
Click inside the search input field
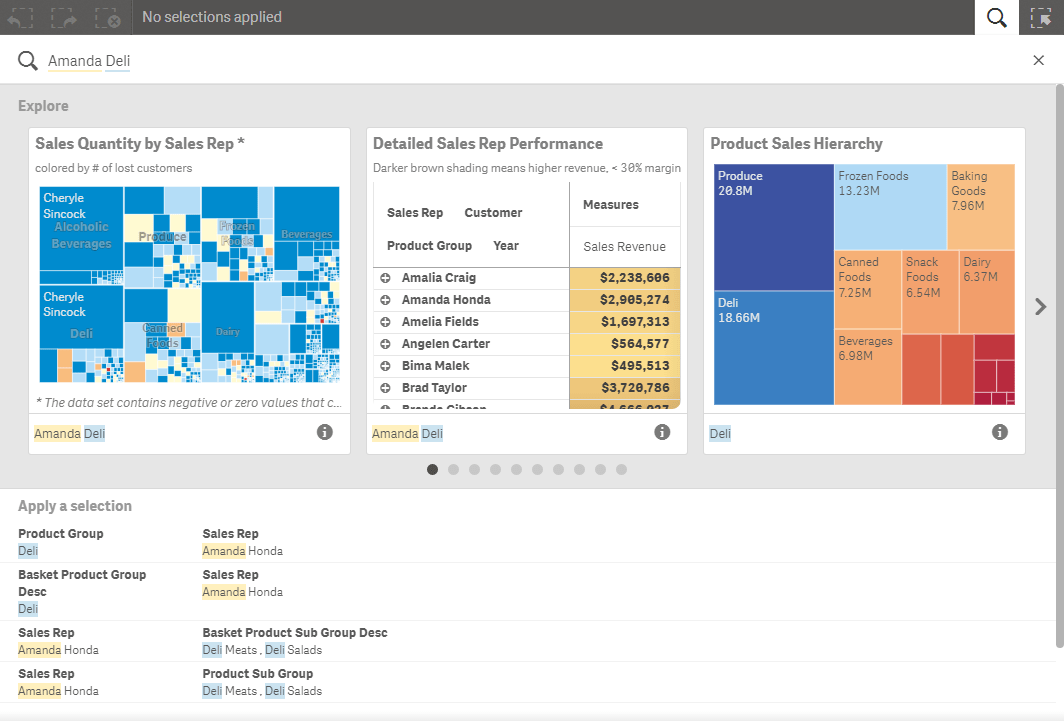300,60
